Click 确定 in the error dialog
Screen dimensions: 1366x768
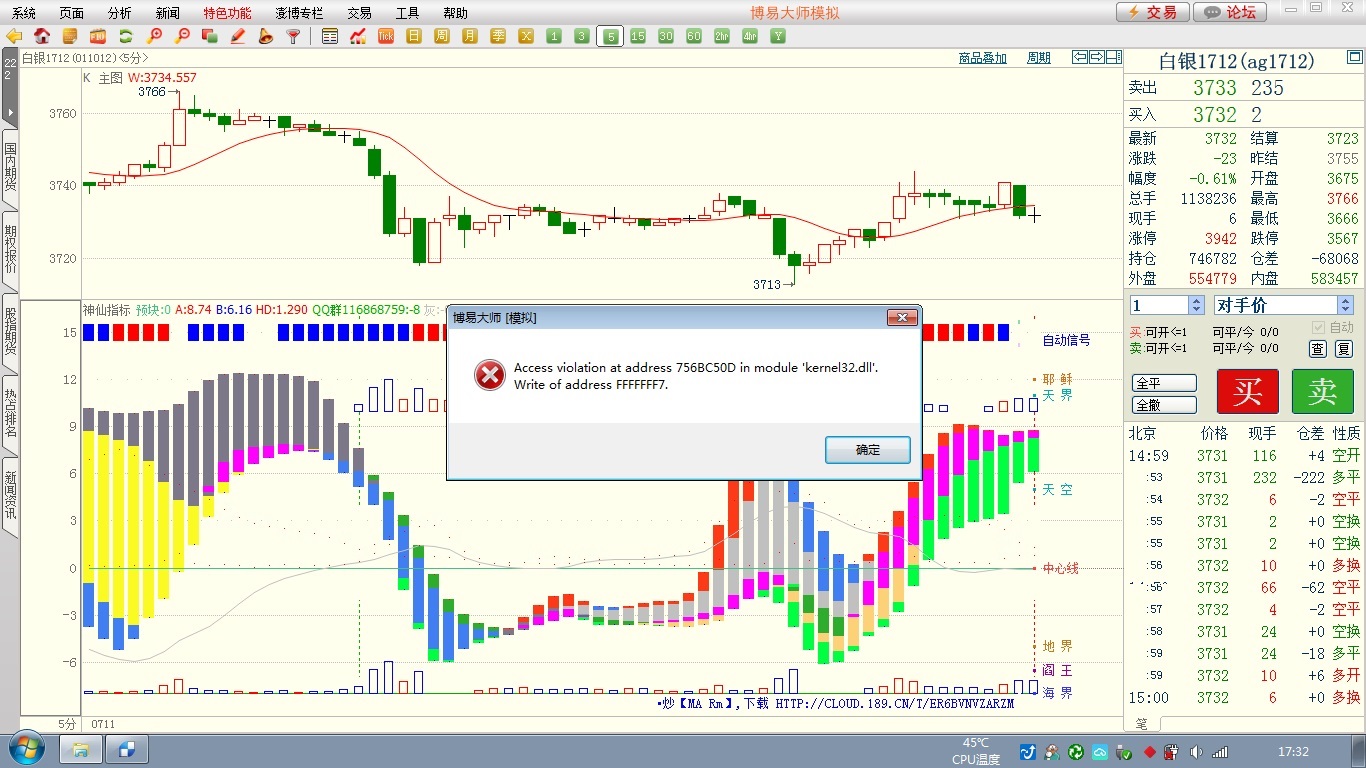tap(867, 450)
